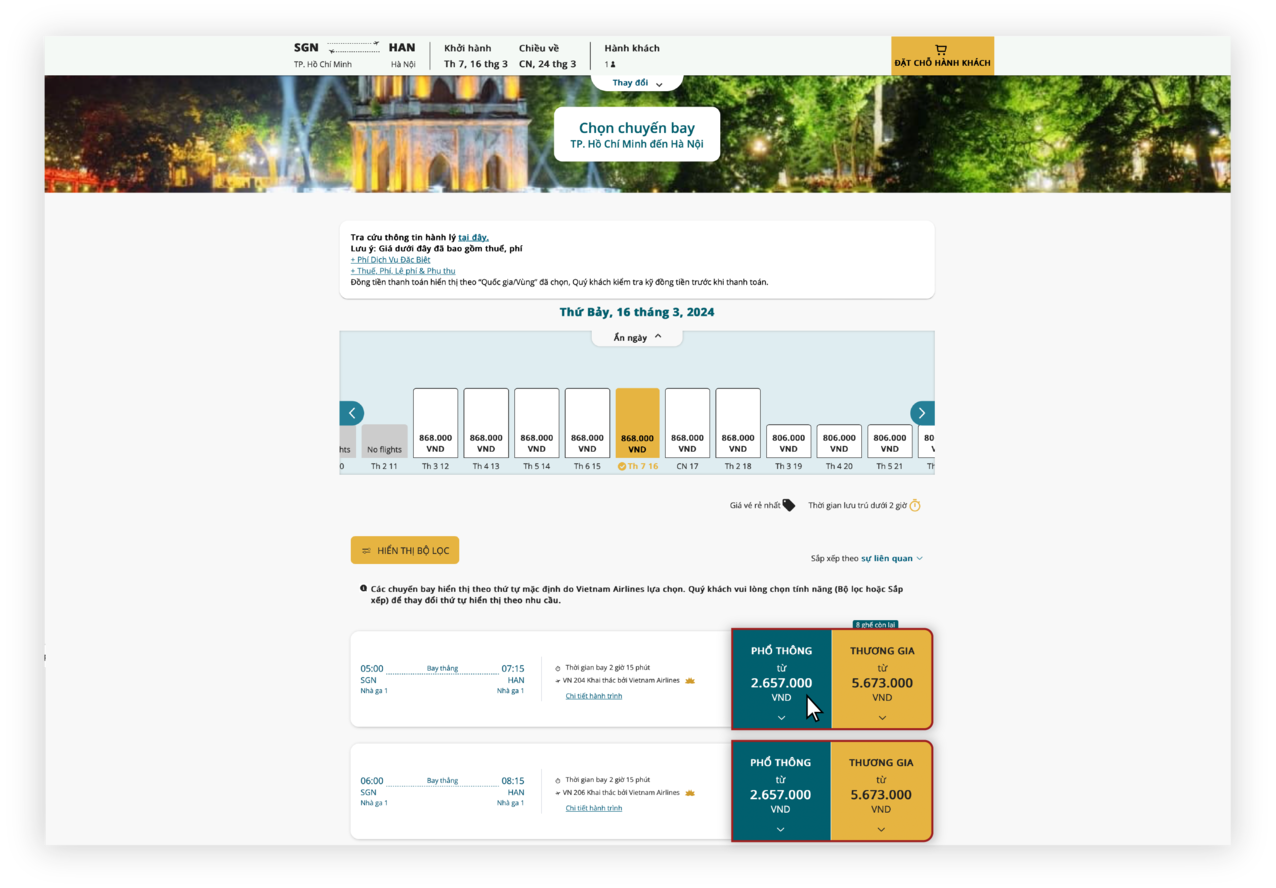The height and width of the screenshot is (888, 1276).
Task: Select PHỔ THÔNG fare for flight VN 206
Action: pos(781,791)
